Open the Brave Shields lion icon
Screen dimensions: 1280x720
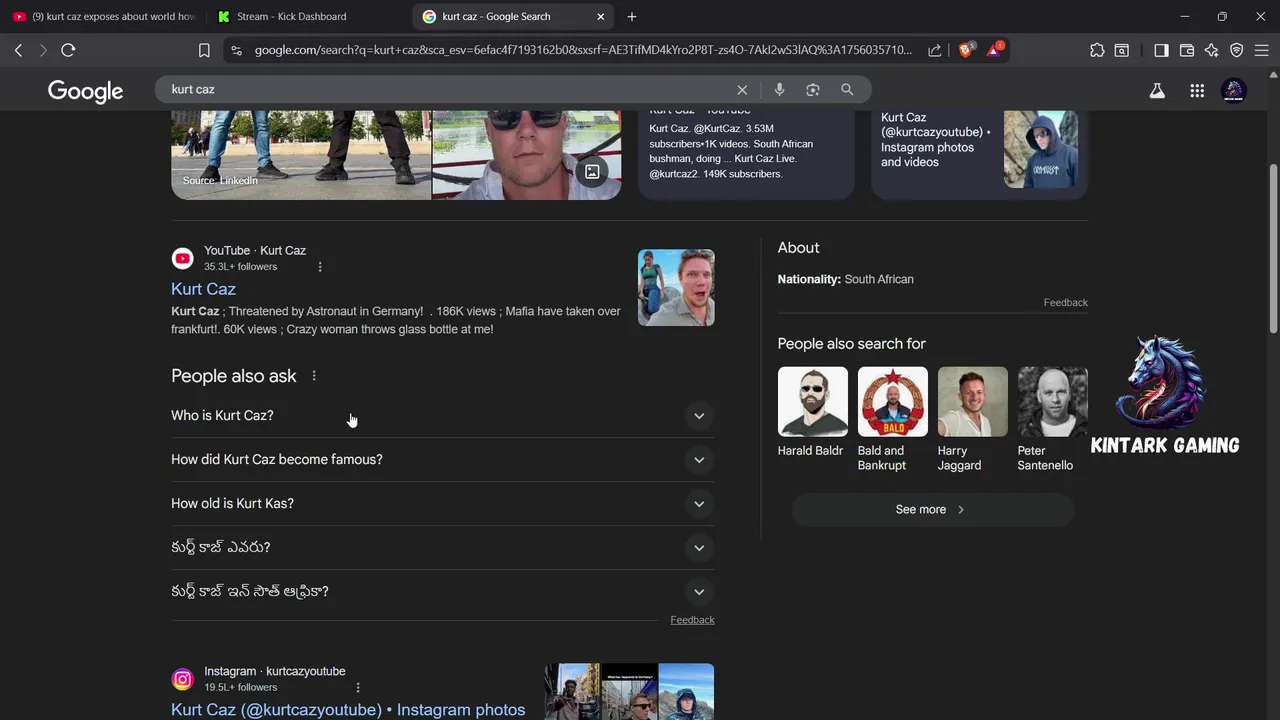(966, 49)
